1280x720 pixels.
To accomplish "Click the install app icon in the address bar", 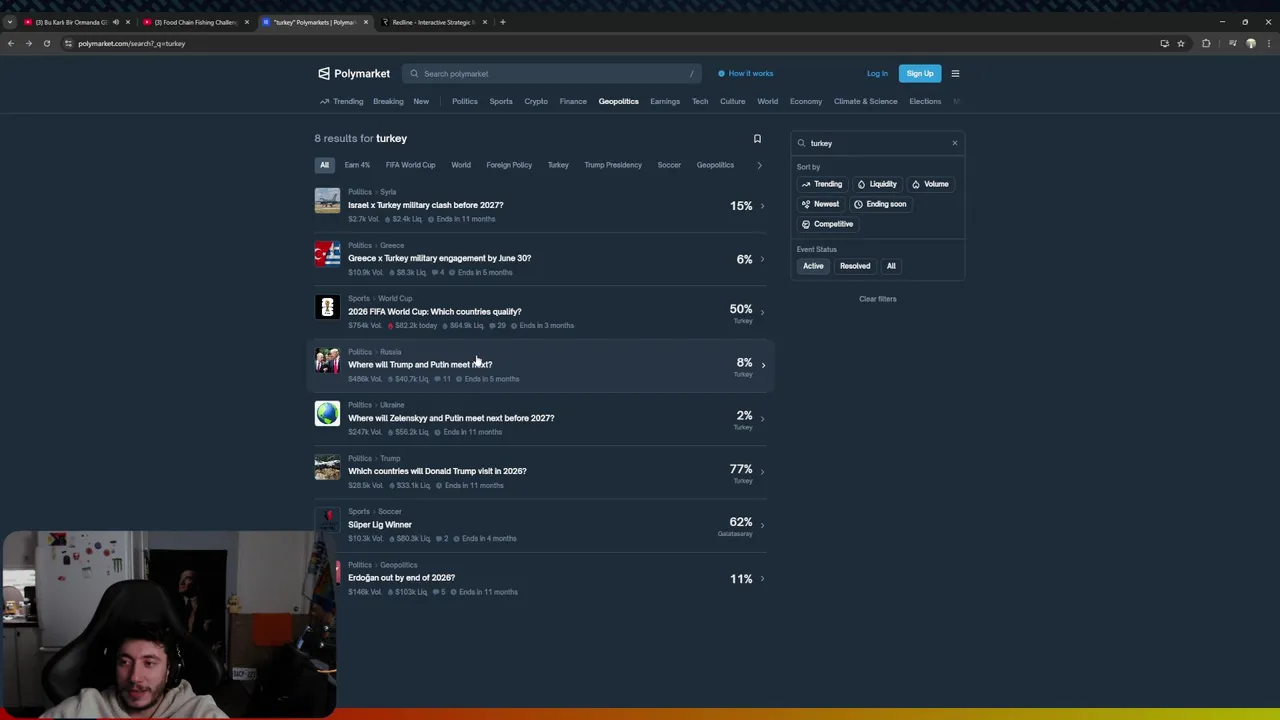I will click(1164, 43).
